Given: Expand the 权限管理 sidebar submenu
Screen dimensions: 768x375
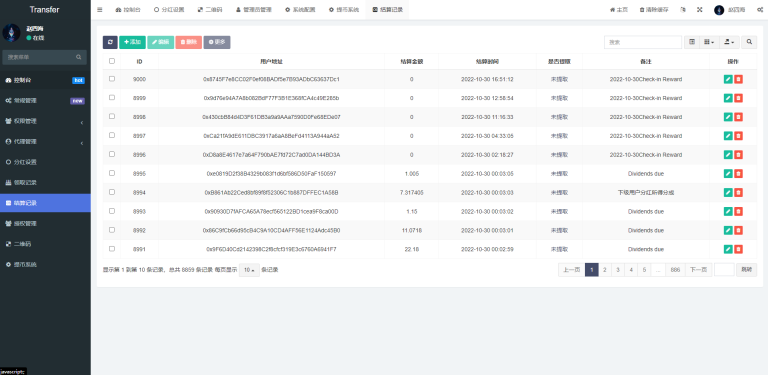Looking at the screenshot, I should click(x=45, y=121).
